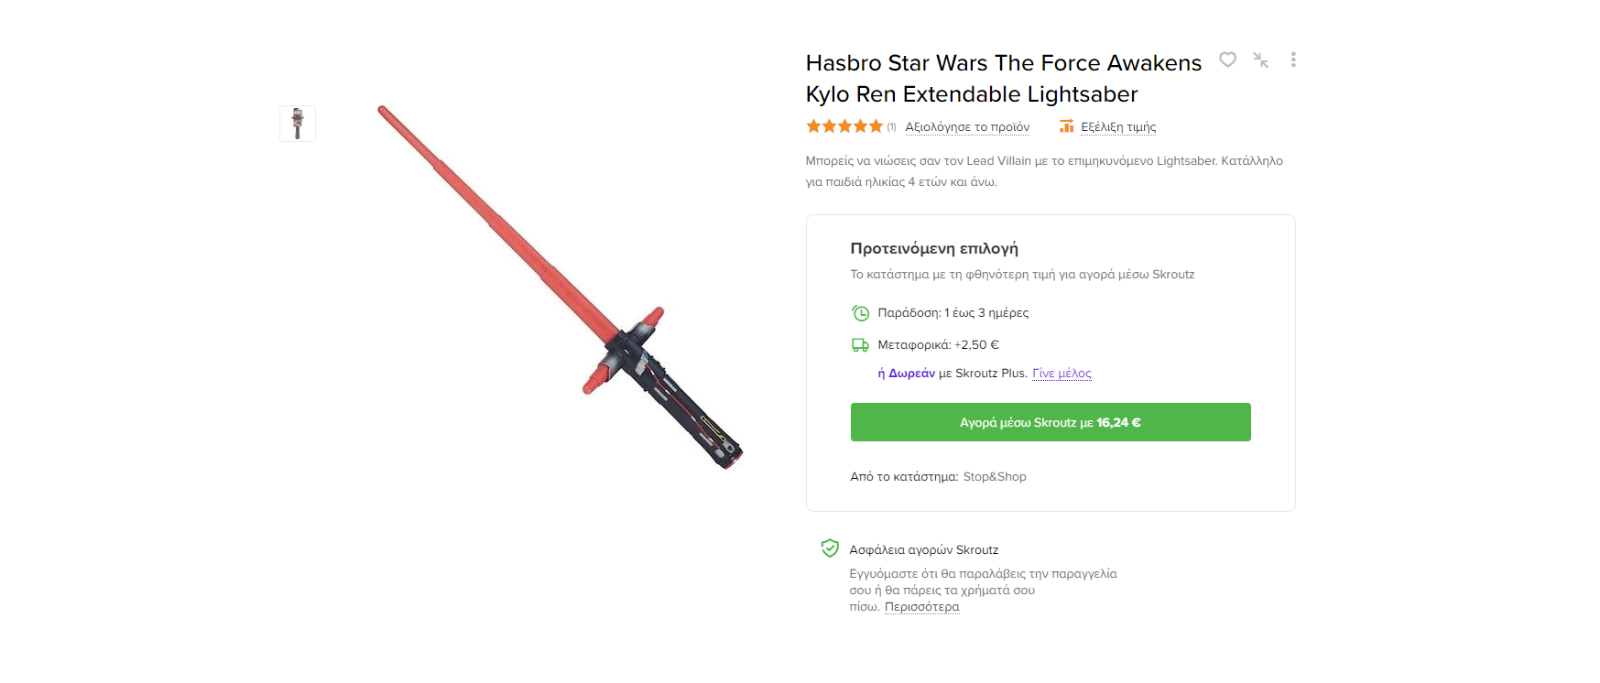
Task: Click the product title Kylo Ren Extendable Lightsaber
Action: click(1004, 78)
